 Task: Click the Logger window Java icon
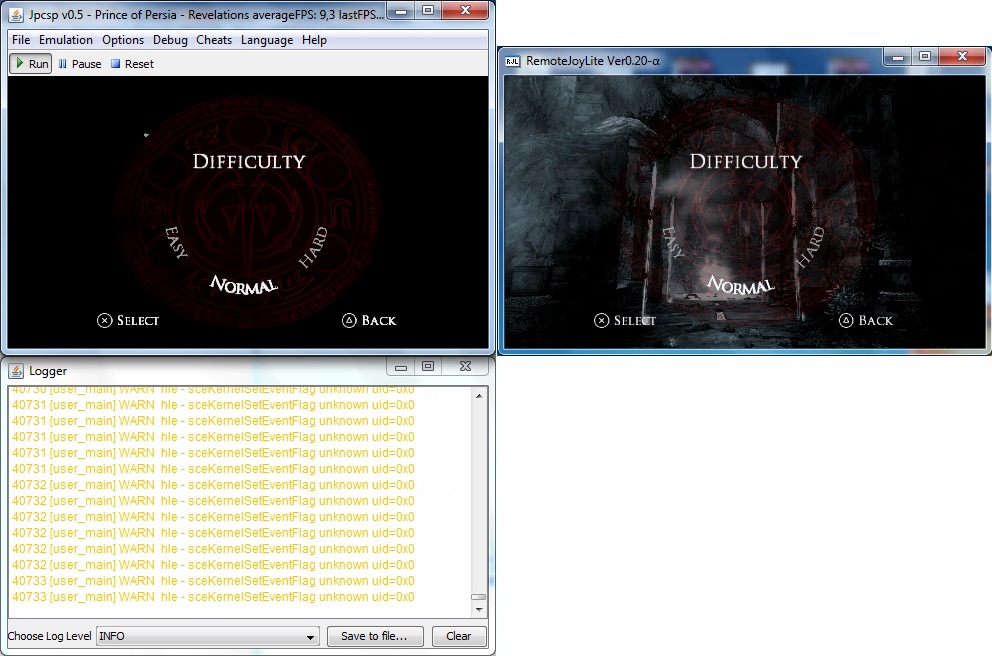[x=16, y=370]
